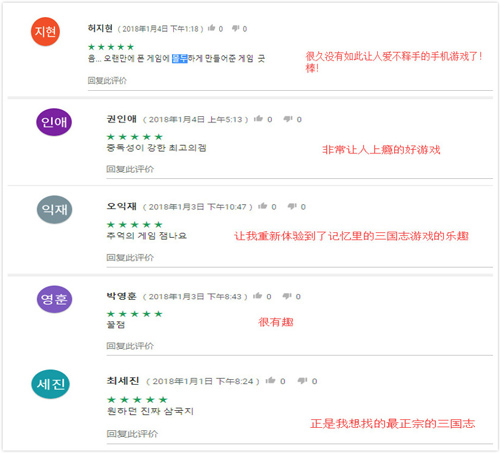Open the teal 세진 profile avatar
500x453 pixels.
(50, 384)
